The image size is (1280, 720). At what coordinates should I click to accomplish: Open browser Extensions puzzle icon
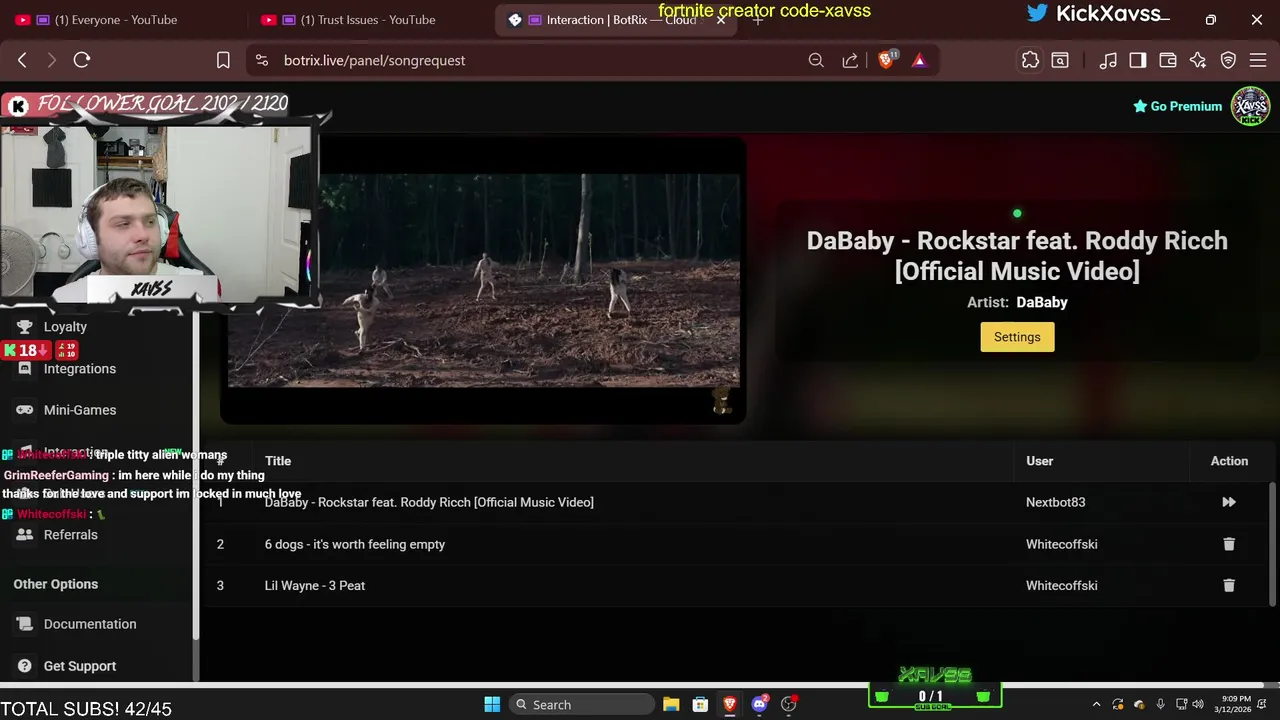coord(1030,60)
